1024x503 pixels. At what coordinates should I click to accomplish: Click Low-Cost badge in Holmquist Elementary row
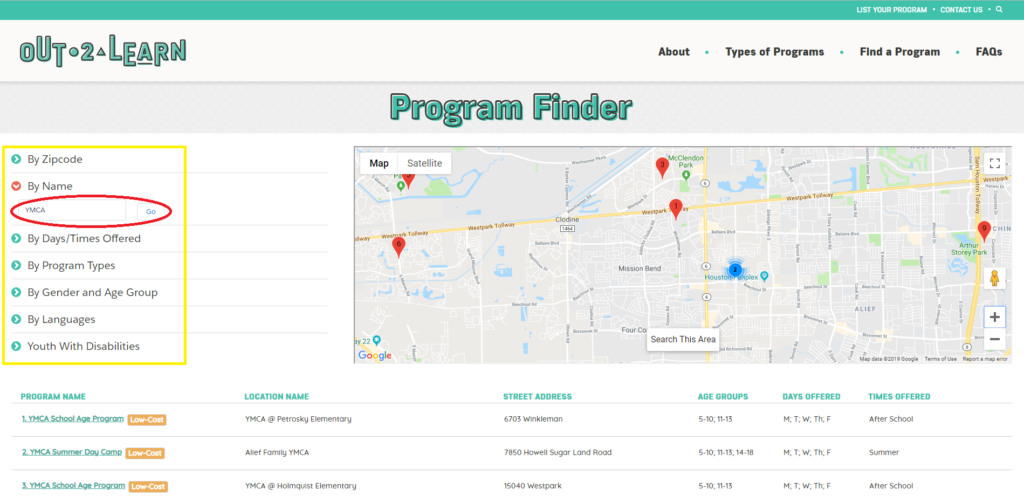pos(148,487)
